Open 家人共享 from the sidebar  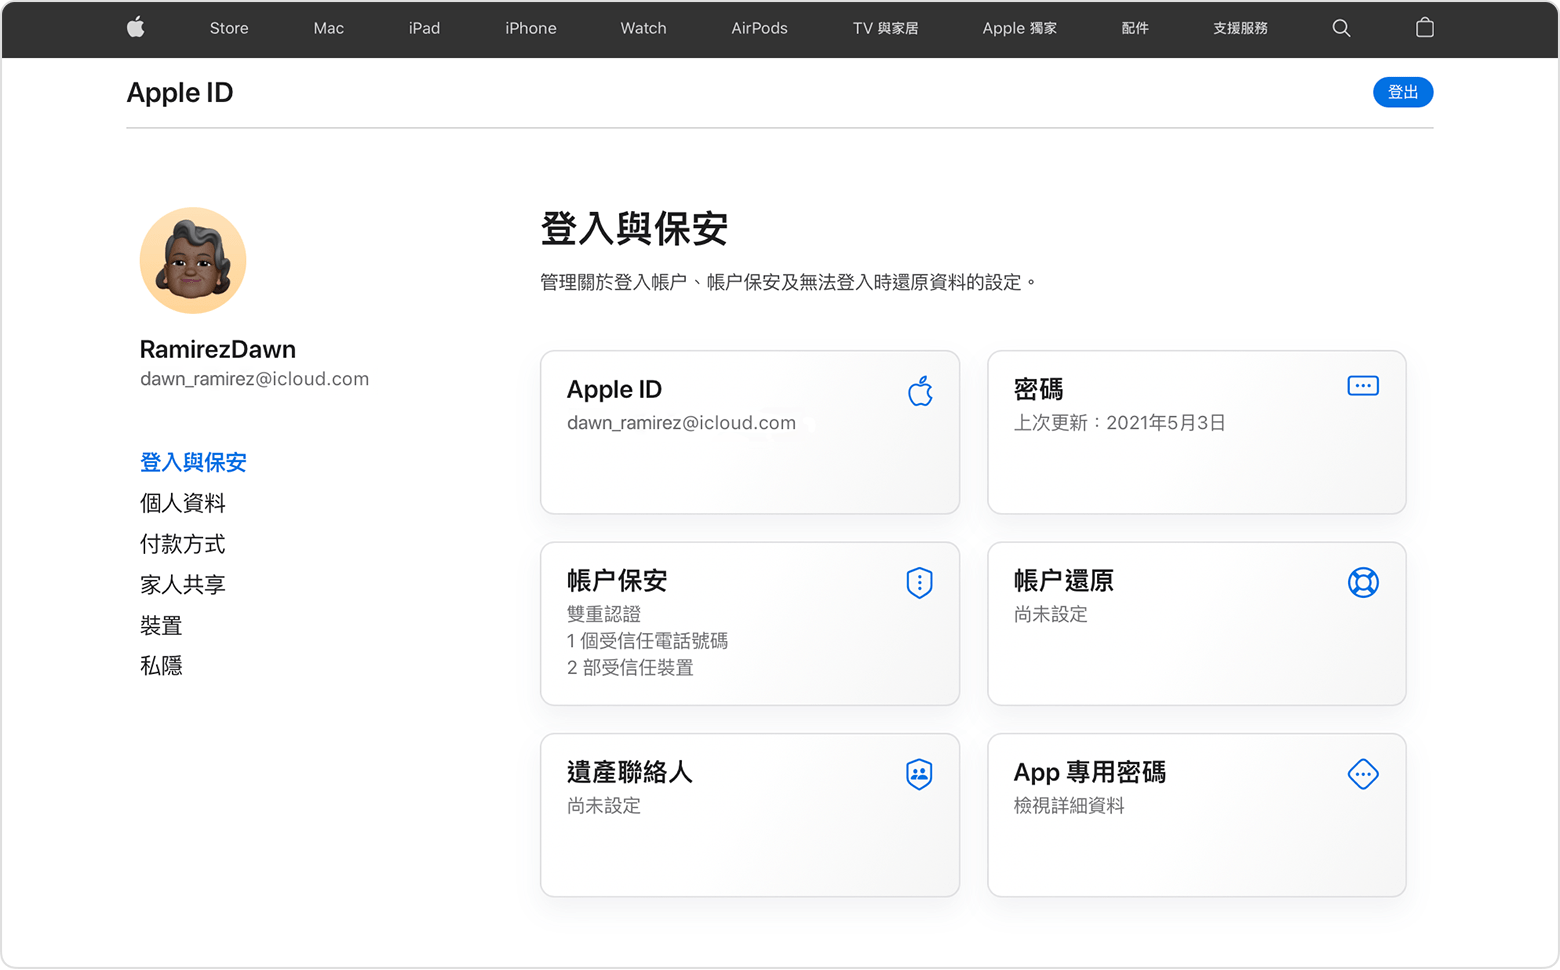click(x=183, y=585)
